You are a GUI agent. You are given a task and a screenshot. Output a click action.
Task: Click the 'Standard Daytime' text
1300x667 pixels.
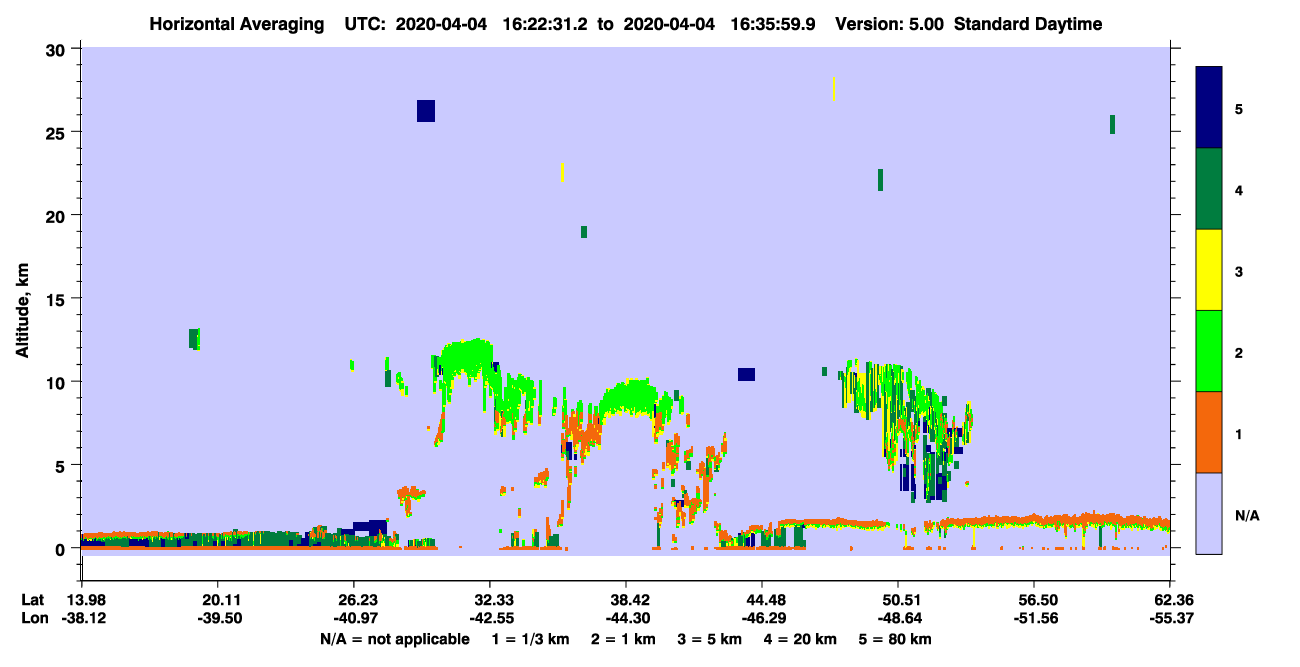1029,24
